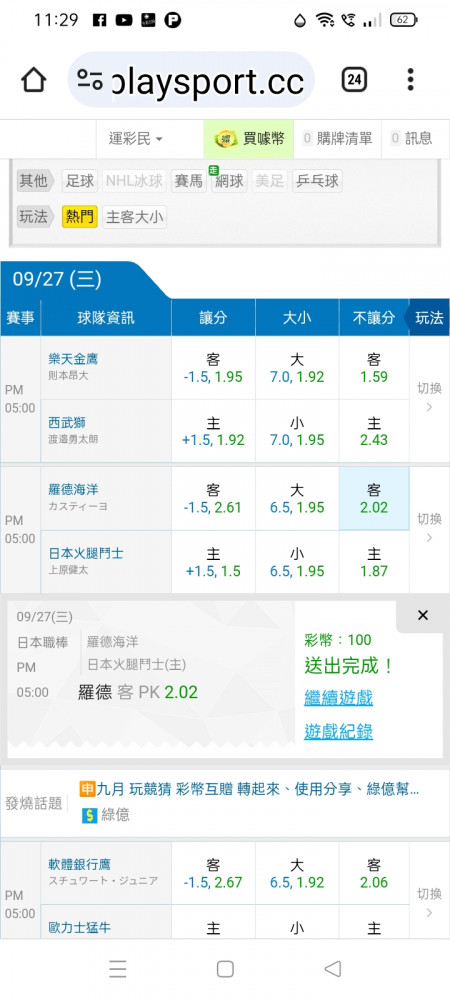Expand the 運彩民 dropdown
Viewport: 450px width, 1000px height.
coord(135,138)
